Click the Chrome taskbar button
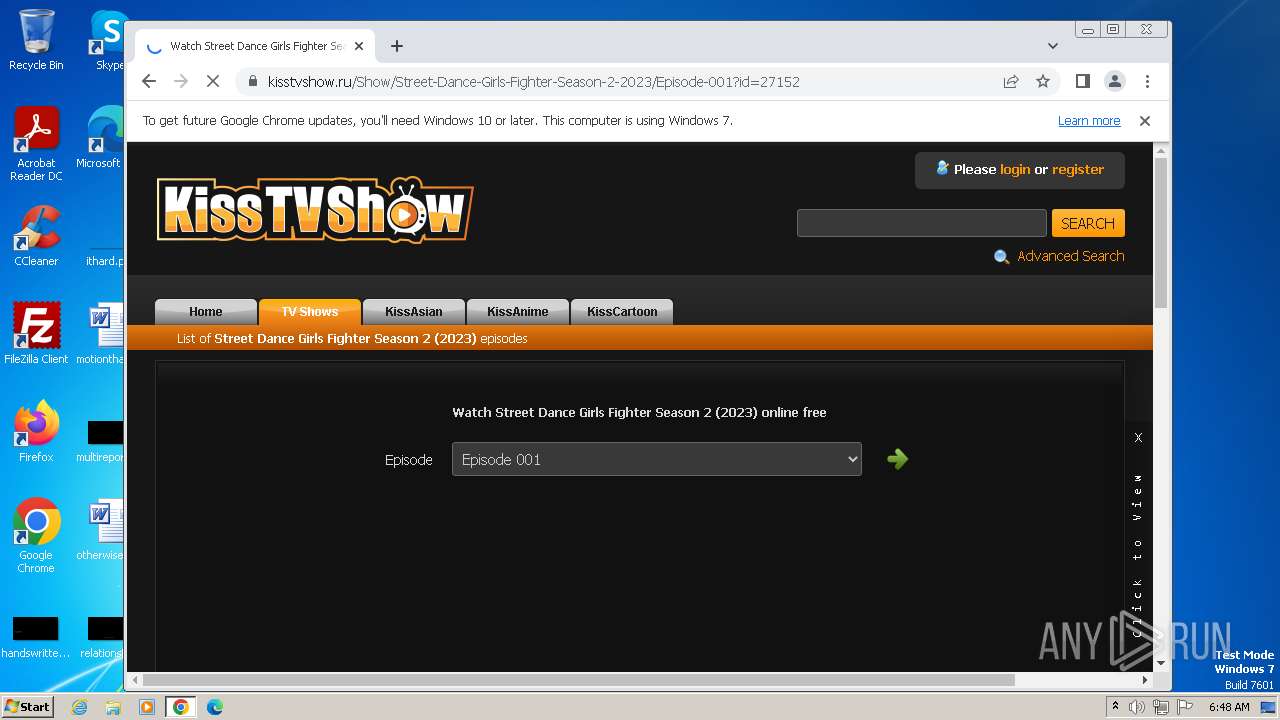 coord(181,707)
